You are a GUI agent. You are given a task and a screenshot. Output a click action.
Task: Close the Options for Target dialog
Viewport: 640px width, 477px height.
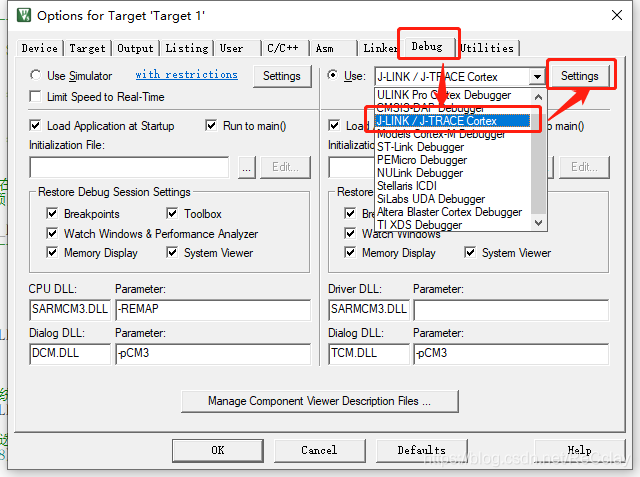point(617,15)
